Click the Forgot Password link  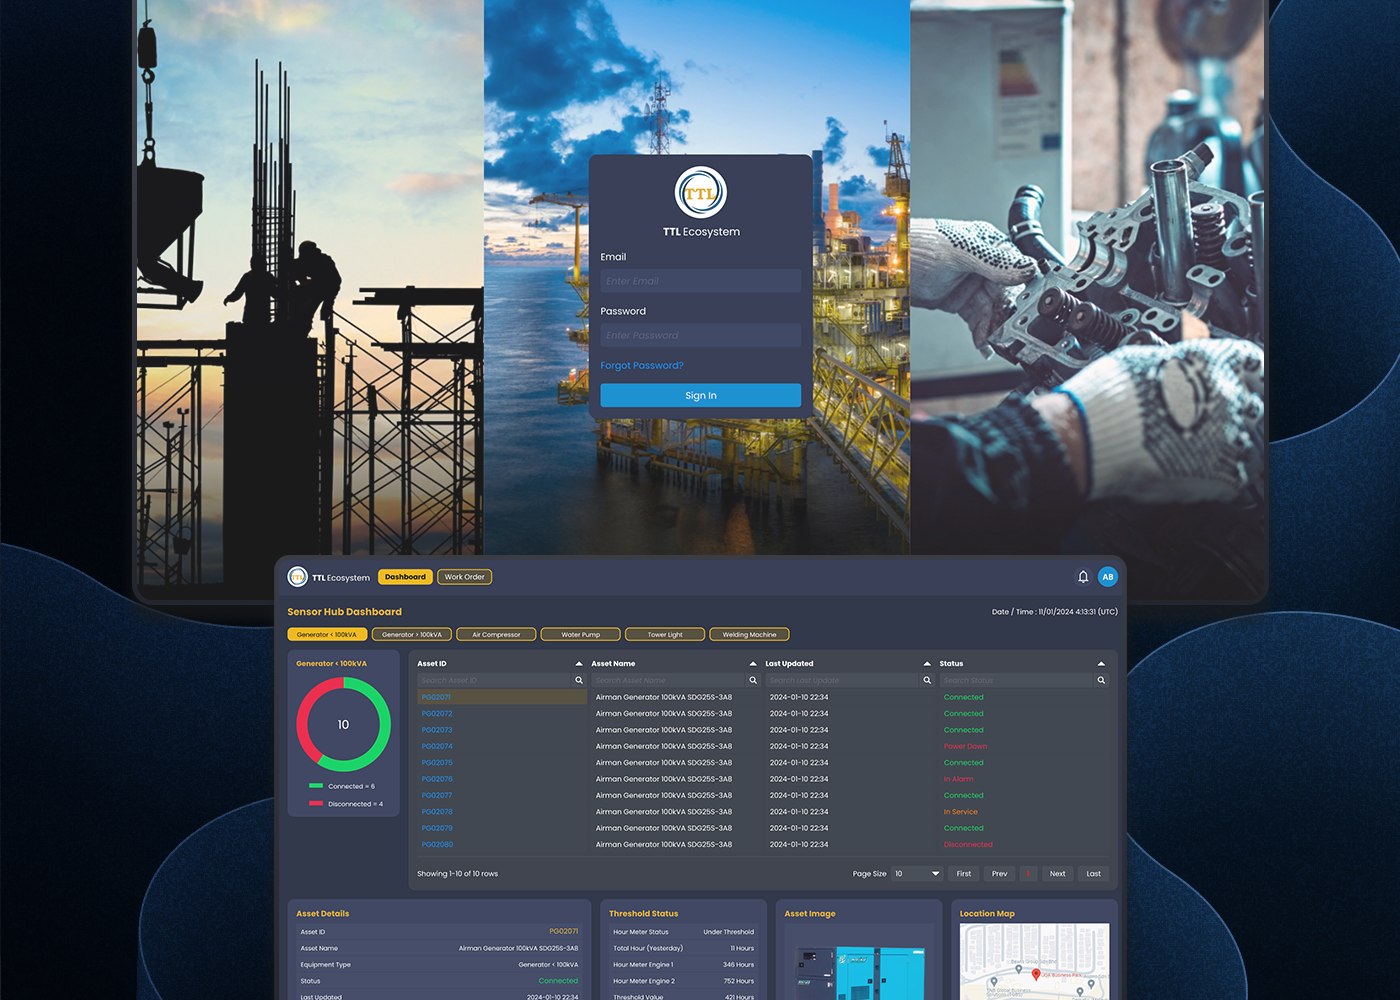click(642, 366)
